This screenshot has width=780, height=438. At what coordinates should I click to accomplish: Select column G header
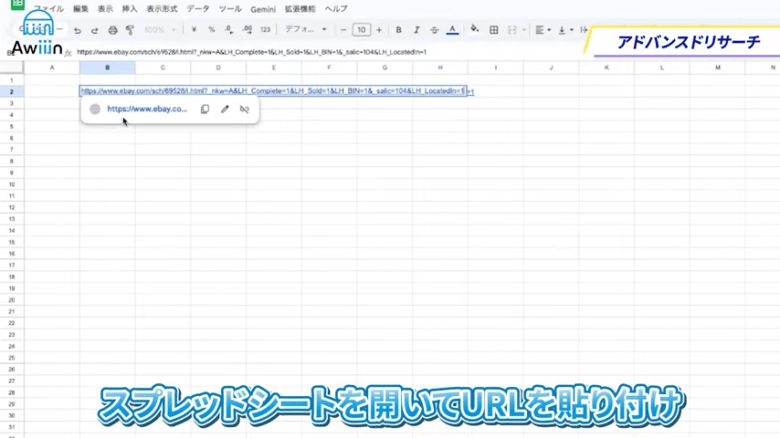385,68
